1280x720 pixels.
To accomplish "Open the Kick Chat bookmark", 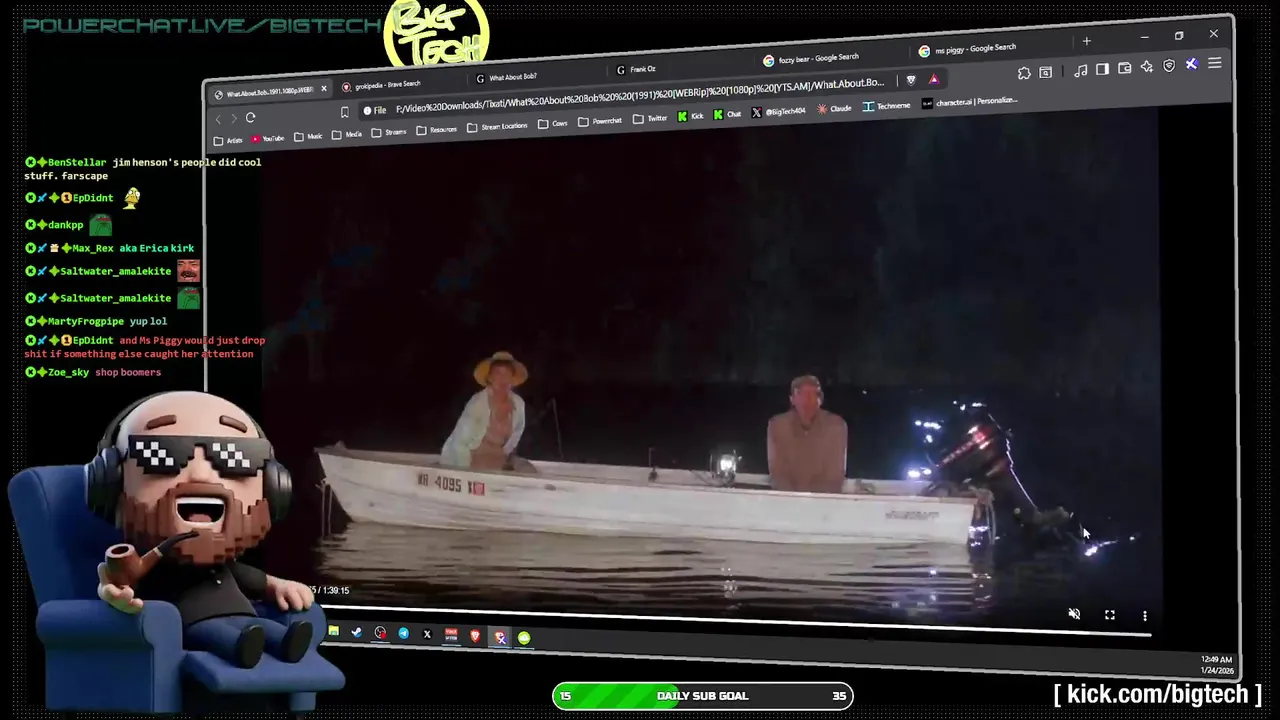I will click(x=727, y=114).
